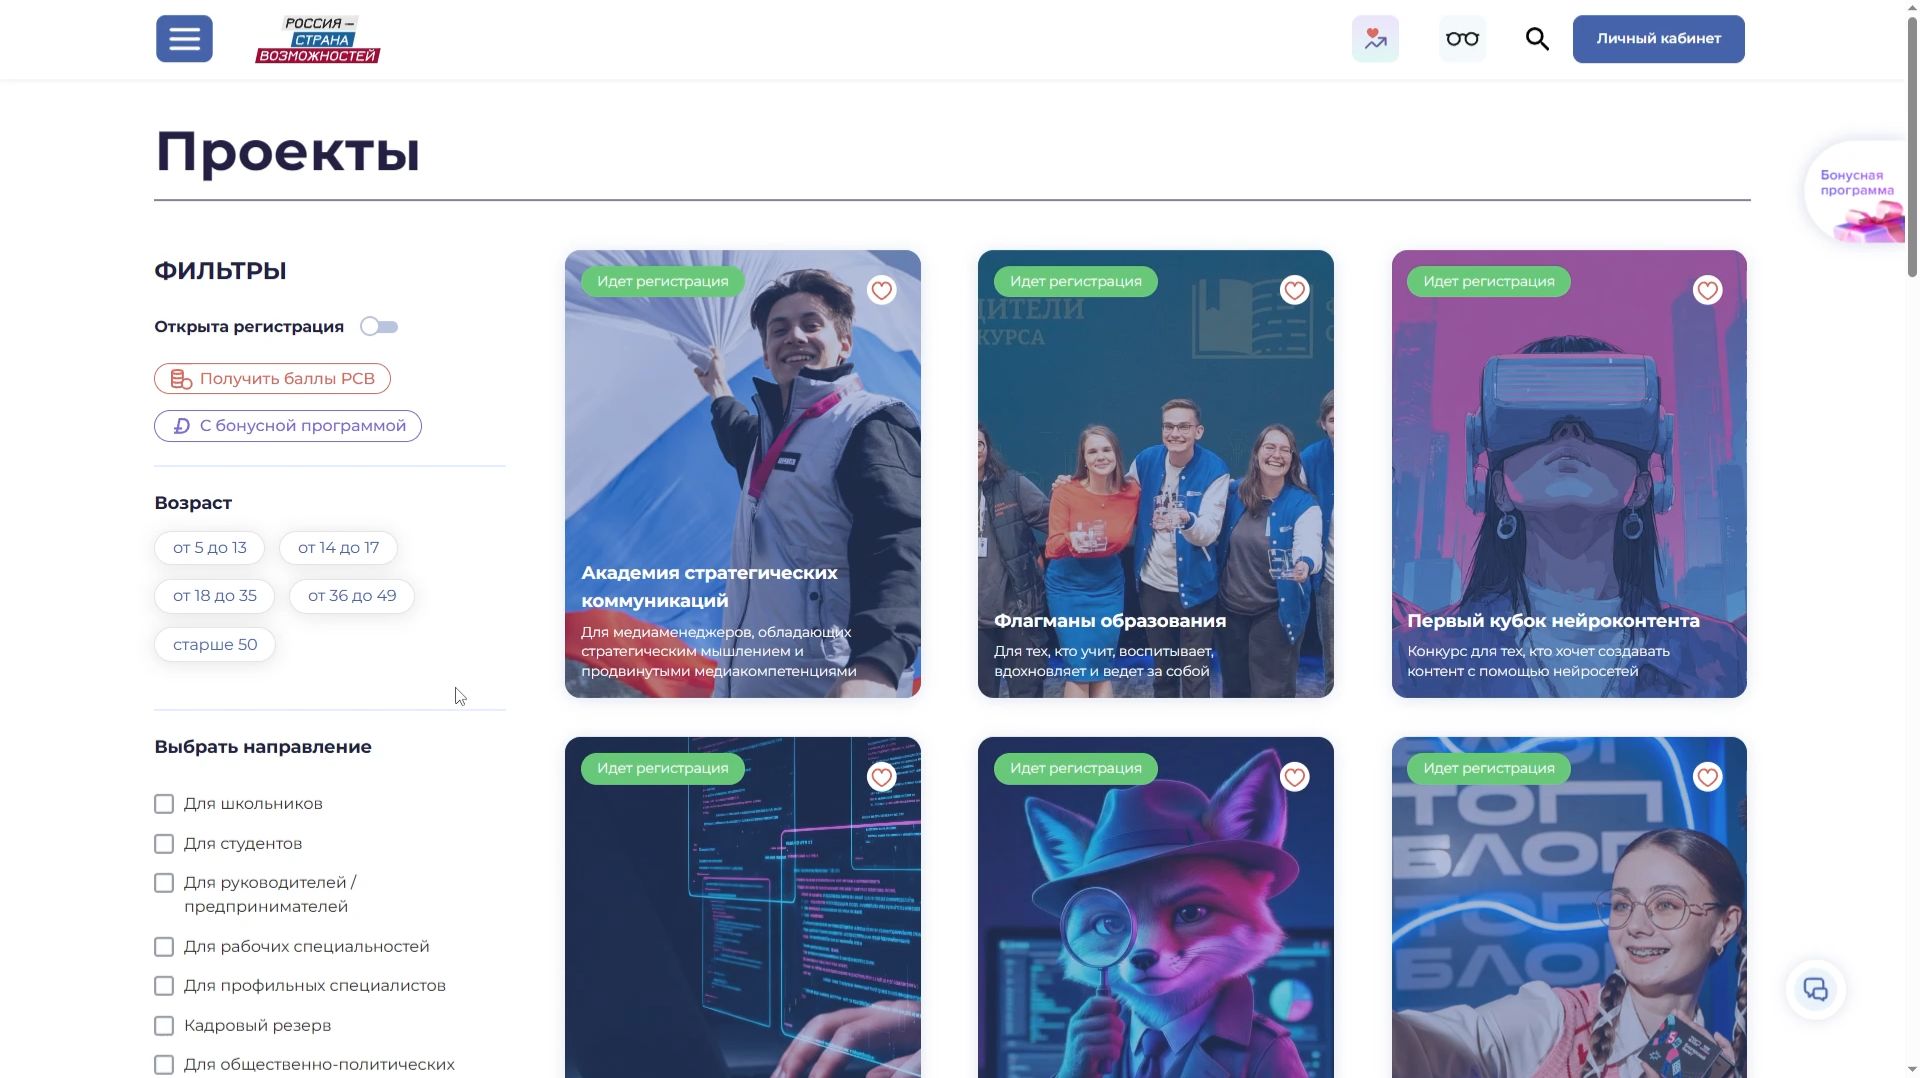Select age filter от 14 до 17
This screenshot has width=1920, height=1078.
(x=338, y=548)
